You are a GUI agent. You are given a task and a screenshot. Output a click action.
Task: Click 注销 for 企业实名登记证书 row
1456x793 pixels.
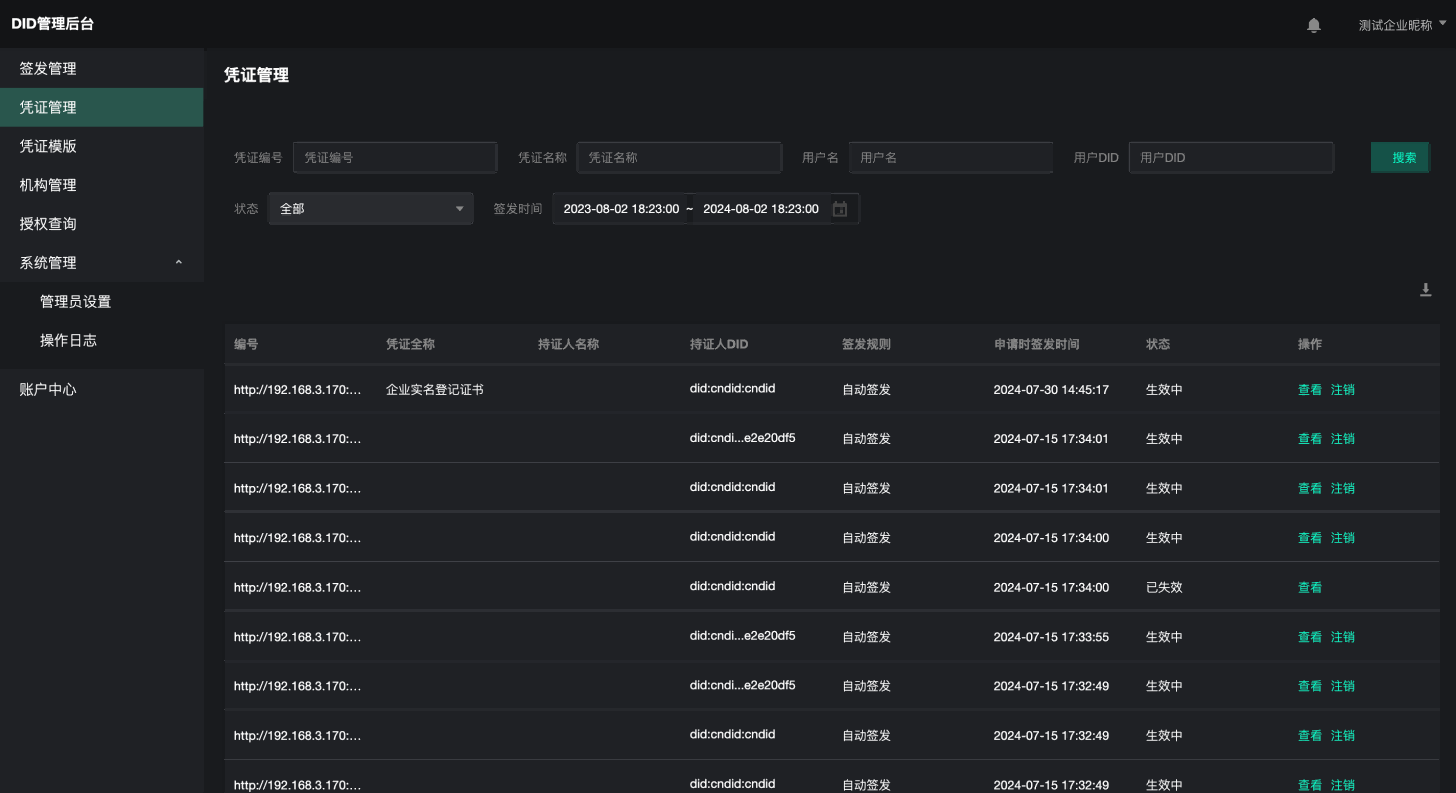(1342, 390)
